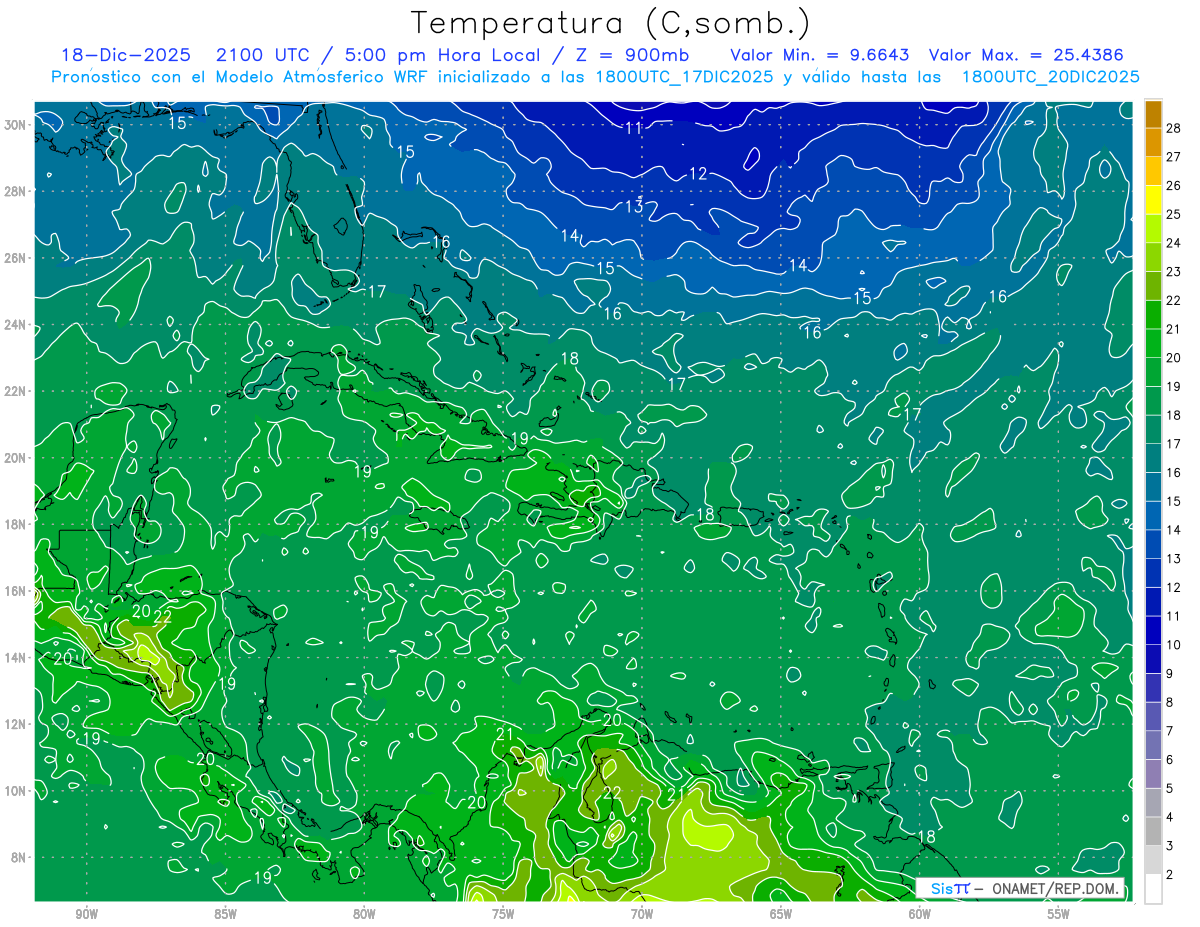Click longitude axis label '90W'
The image size is (1200, 927).
(x=86, y=914)
